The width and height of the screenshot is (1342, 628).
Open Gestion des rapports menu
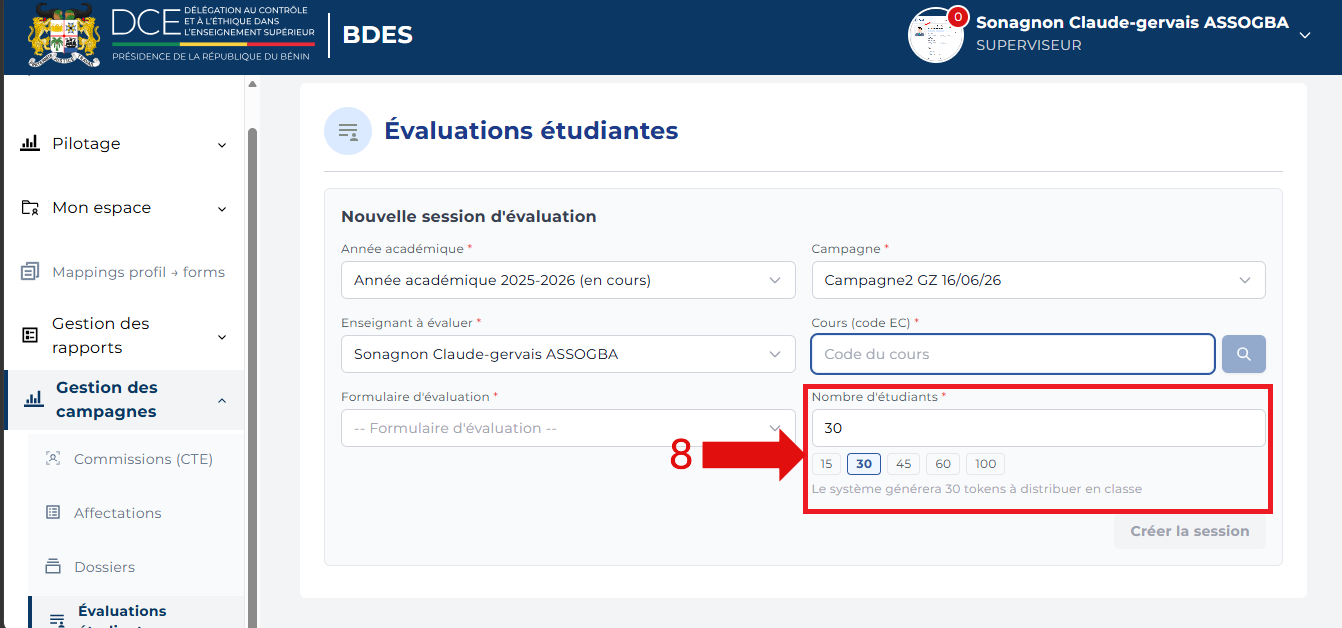point(124,336)
